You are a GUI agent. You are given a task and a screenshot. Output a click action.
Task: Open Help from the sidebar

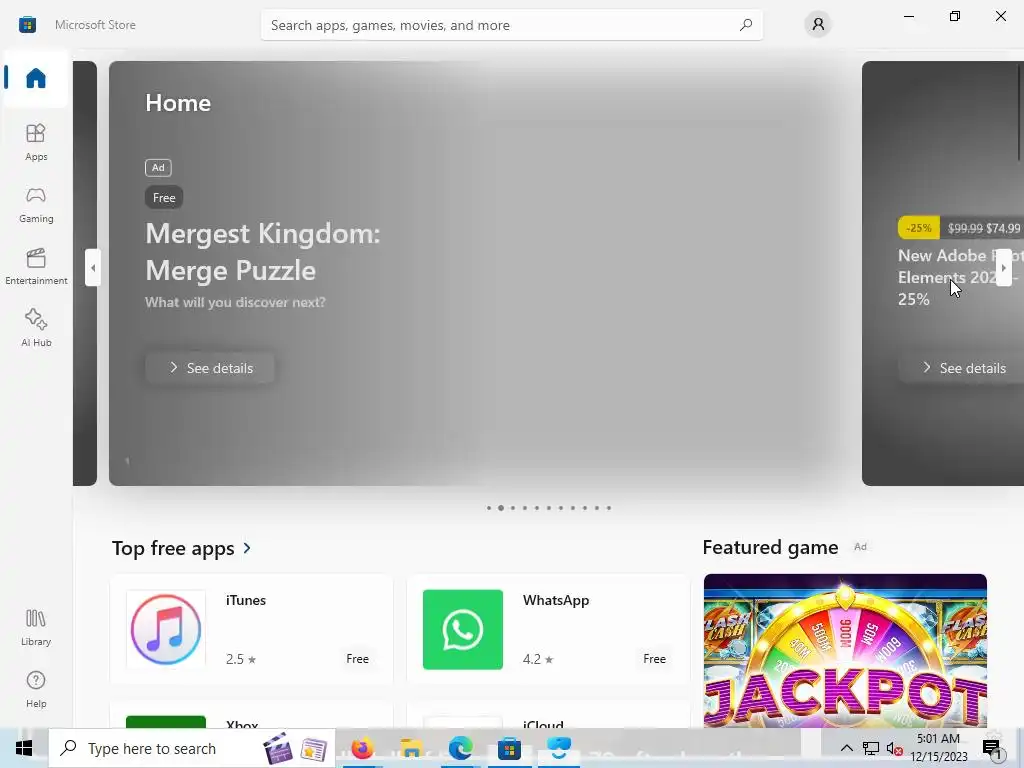click(36, 690)
